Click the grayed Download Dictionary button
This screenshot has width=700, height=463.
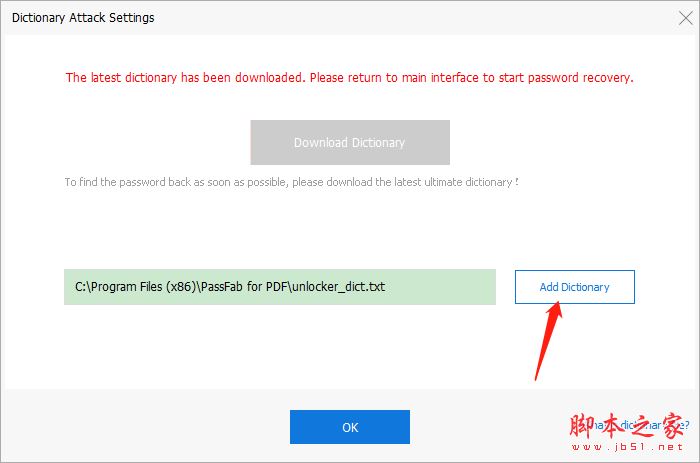click(349, 143)
